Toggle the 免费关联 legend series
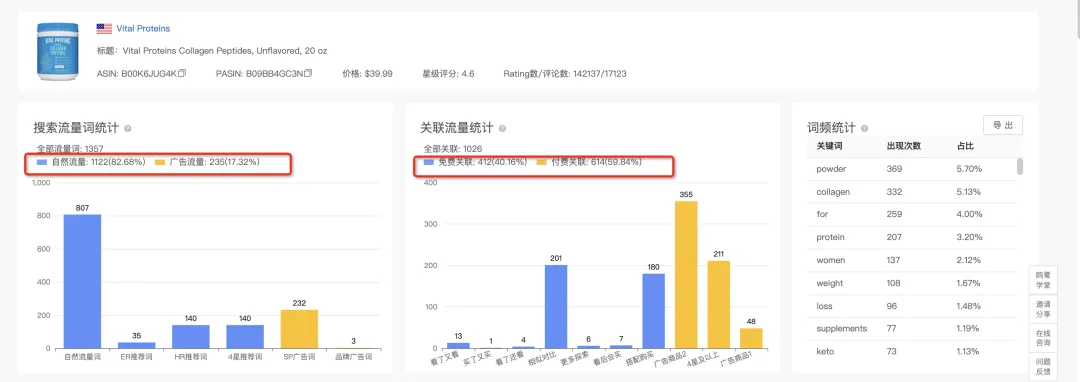This screenshot has height=382, width=1080. click(x=476, y=162)
